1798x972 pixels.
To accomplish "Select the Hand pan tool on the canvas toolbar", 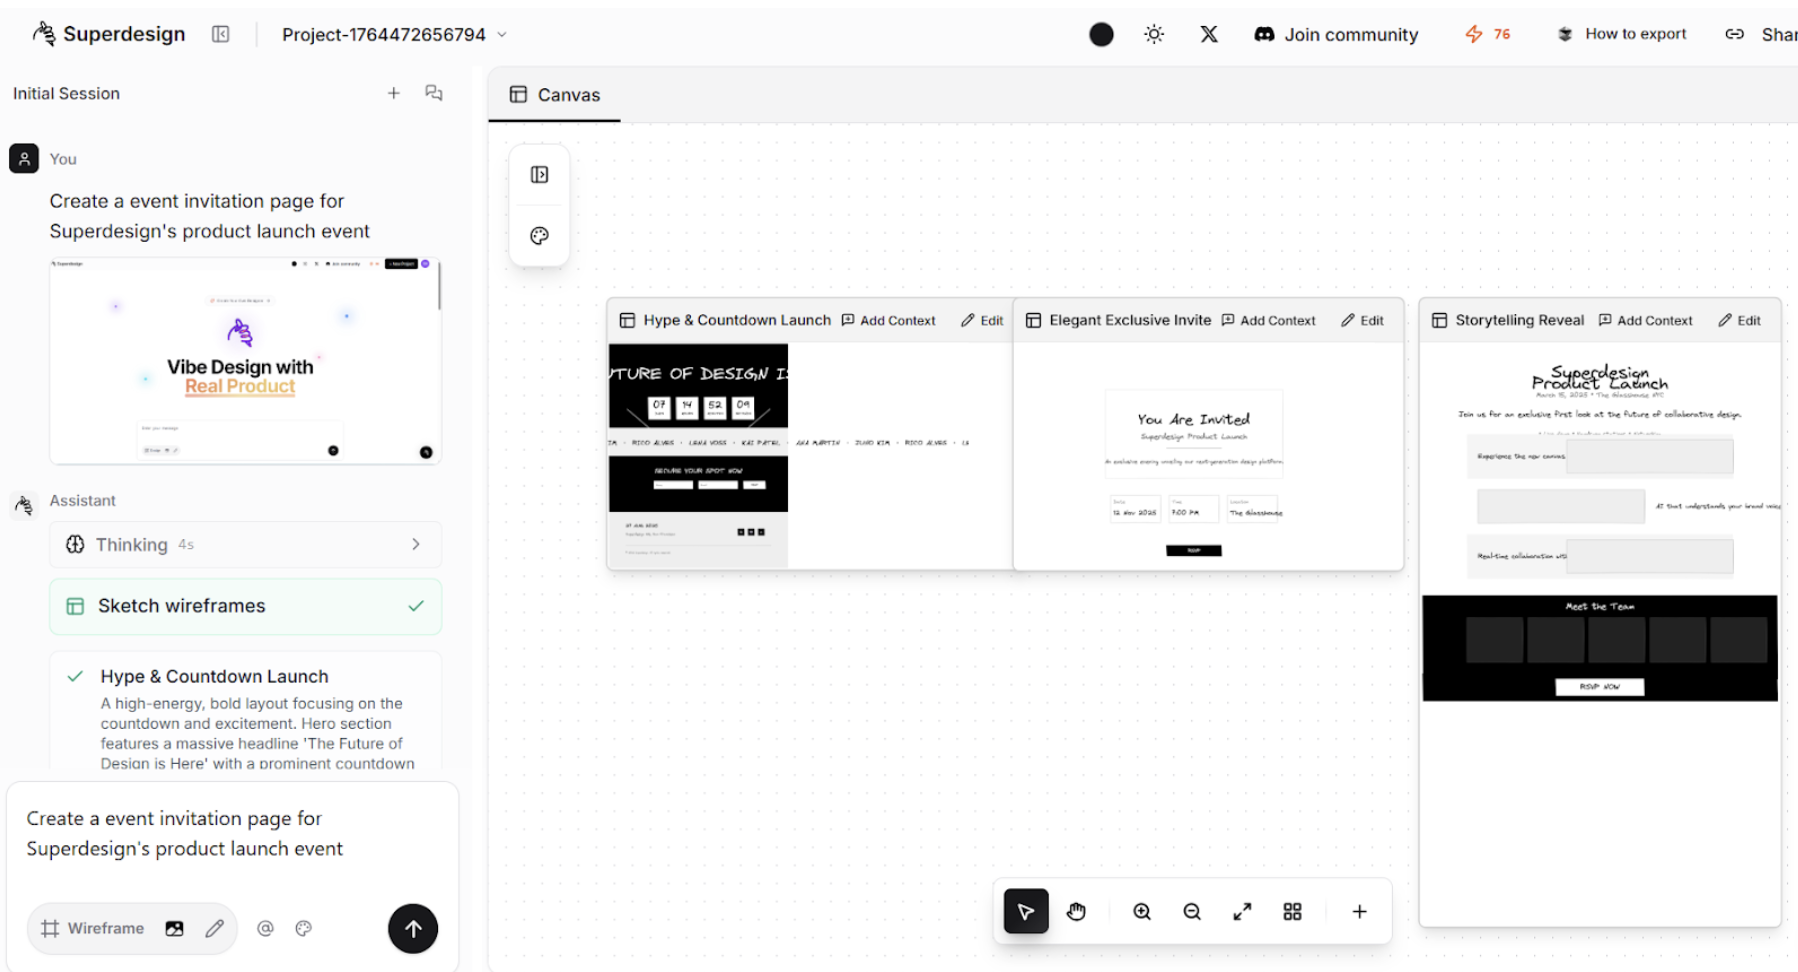I will pyautogui.click(x=1077, y=911).
